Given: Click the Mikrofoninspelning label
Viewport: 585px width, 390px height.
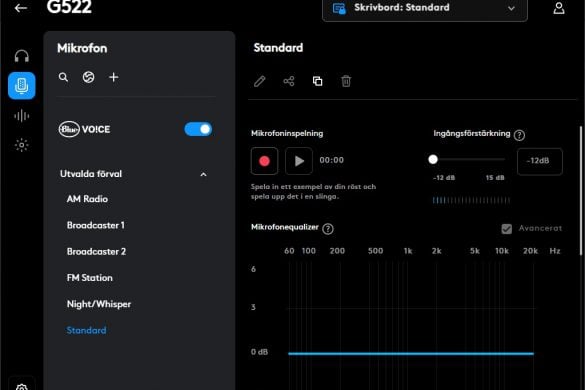Looking at the screenshot, I should (x=287, y=133).
